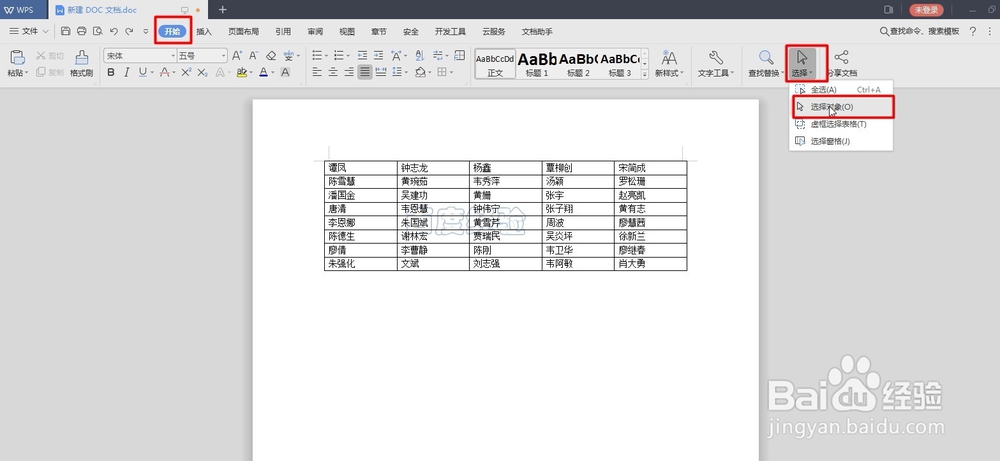Image resolution: width=1000 pixels, height=461 pixels.
Task: Expand the bullet list dropdown arrow
Action: 325,56
